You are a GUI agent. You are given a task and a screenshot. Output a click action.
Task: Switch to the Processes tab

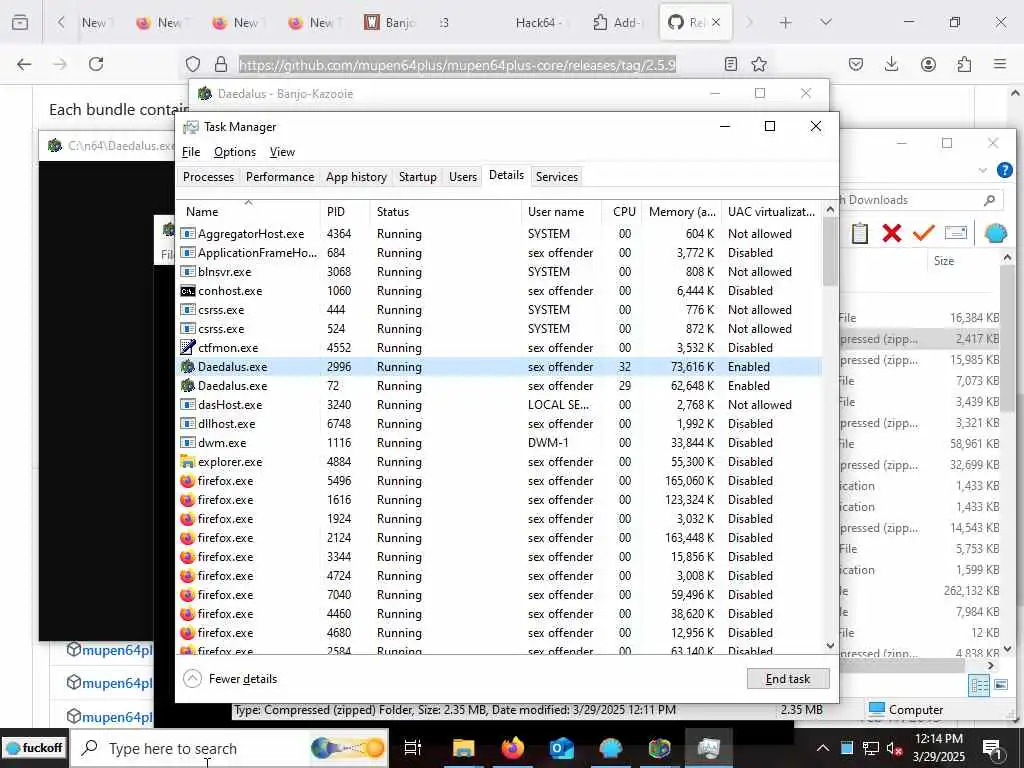[208, 177]
